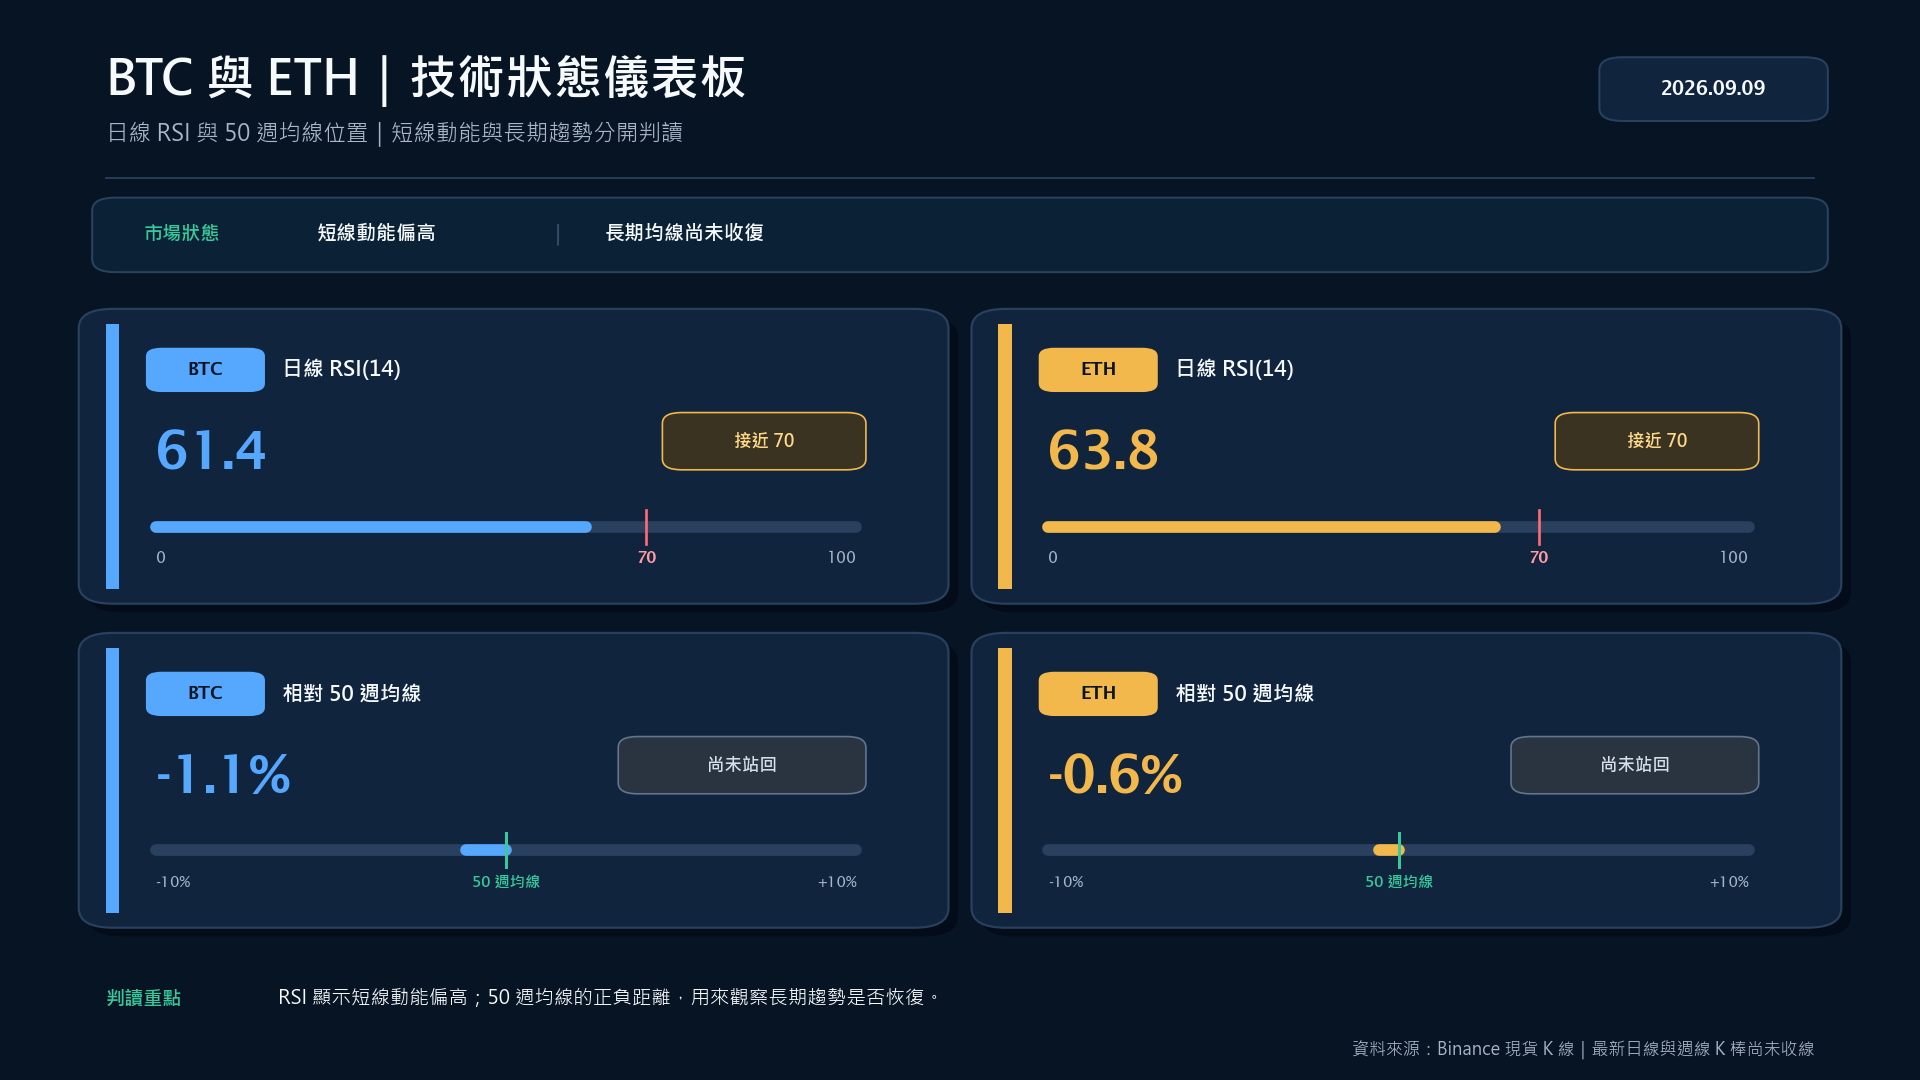This screenshot has width=1920, height=1080.
Task: Click the 市場狀態 label
Action: (x=181, y=233)
